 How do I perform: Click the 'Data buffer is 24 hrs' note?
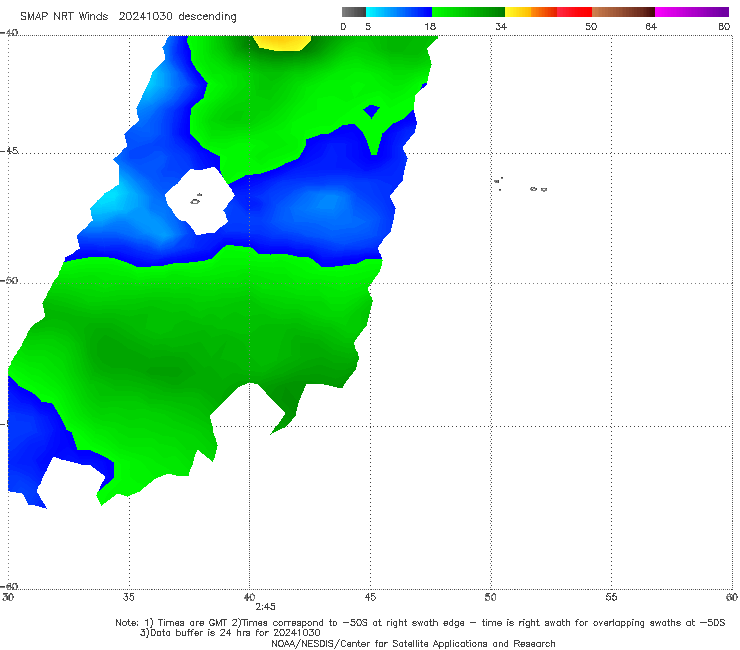pyautogui.click(x=230, y=633)
